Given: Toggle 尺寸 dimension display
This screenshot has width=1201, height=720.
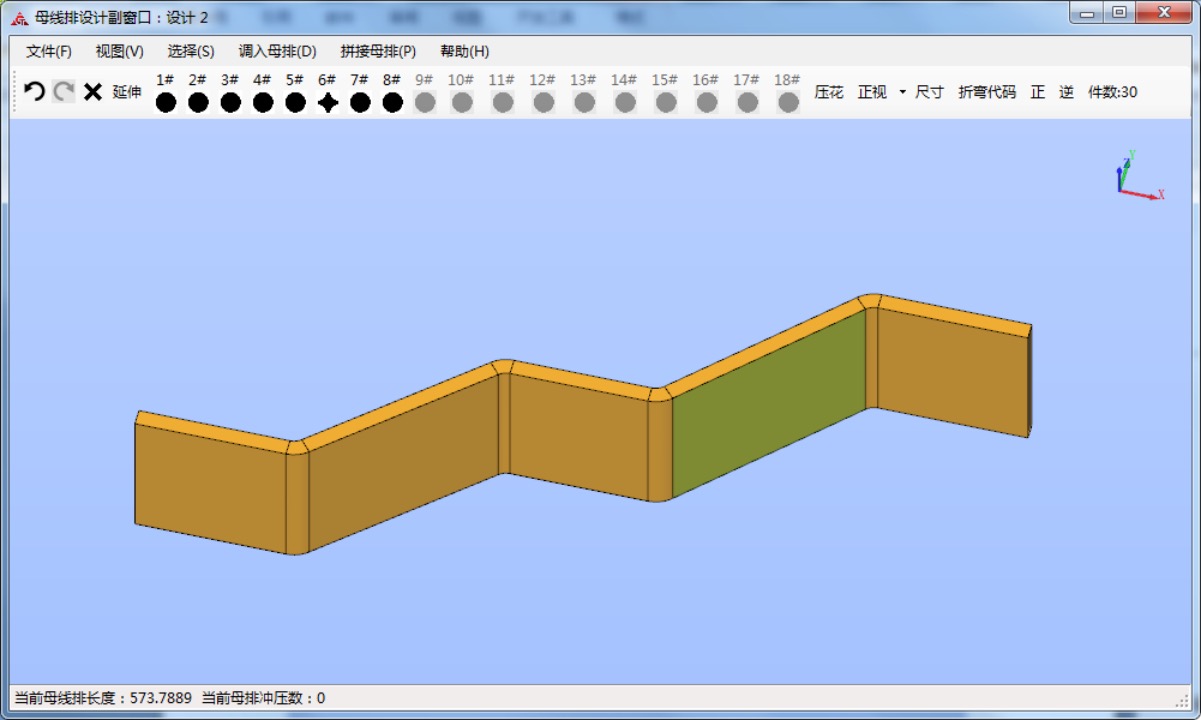Looking at the screenshot, I should [x=929, y=92].
